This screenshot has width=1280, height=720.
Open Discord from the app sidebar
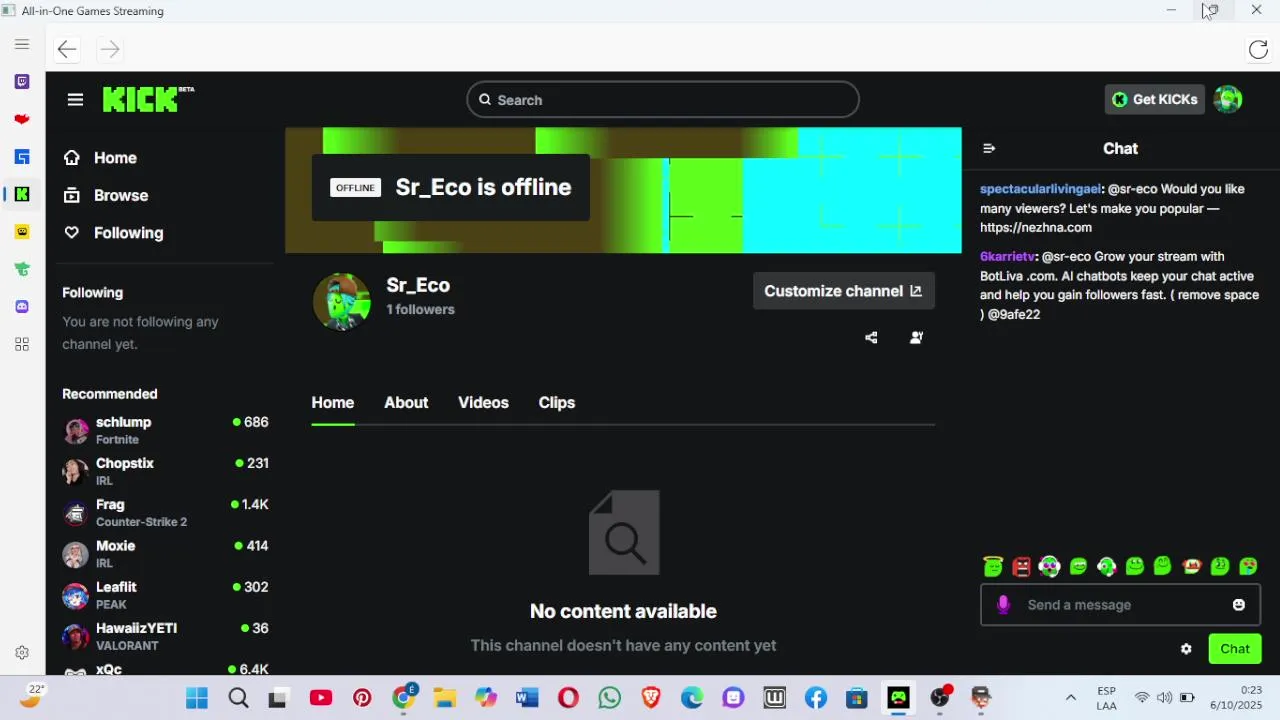coord(22,306)
